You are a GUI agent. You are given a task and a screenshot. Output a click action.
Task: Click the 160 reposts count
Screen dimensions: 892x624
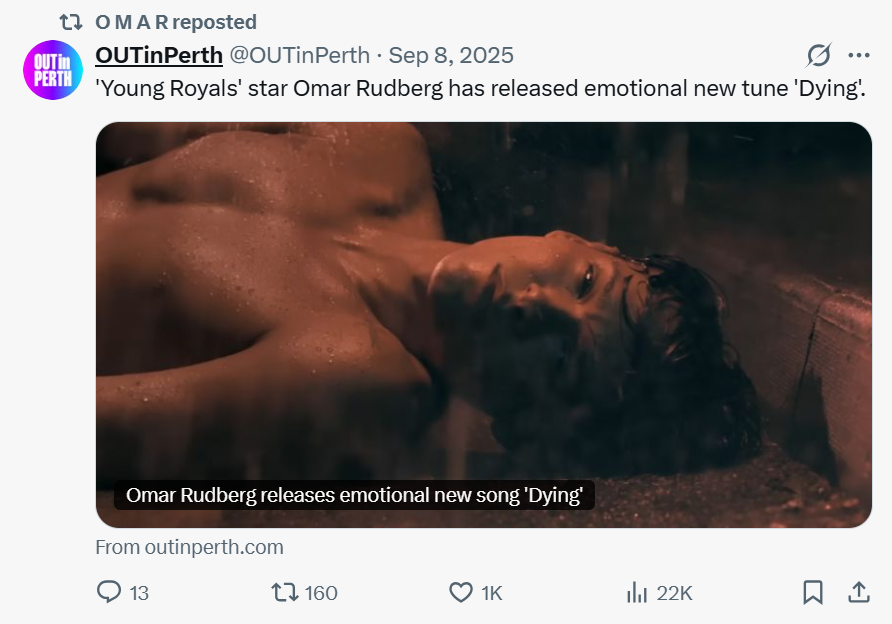click(321, 593)
